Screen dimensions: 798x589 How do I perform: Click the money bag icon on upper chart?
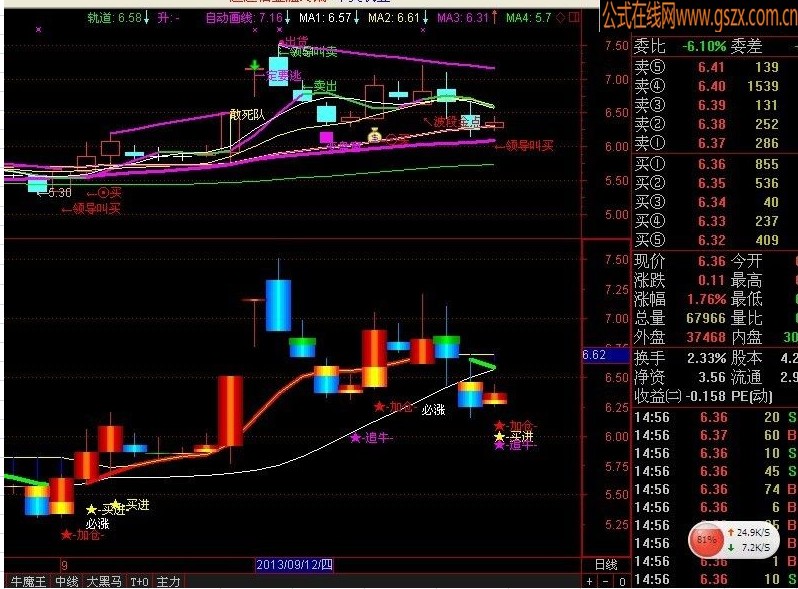pyautogui.click(x=375, y=135)
